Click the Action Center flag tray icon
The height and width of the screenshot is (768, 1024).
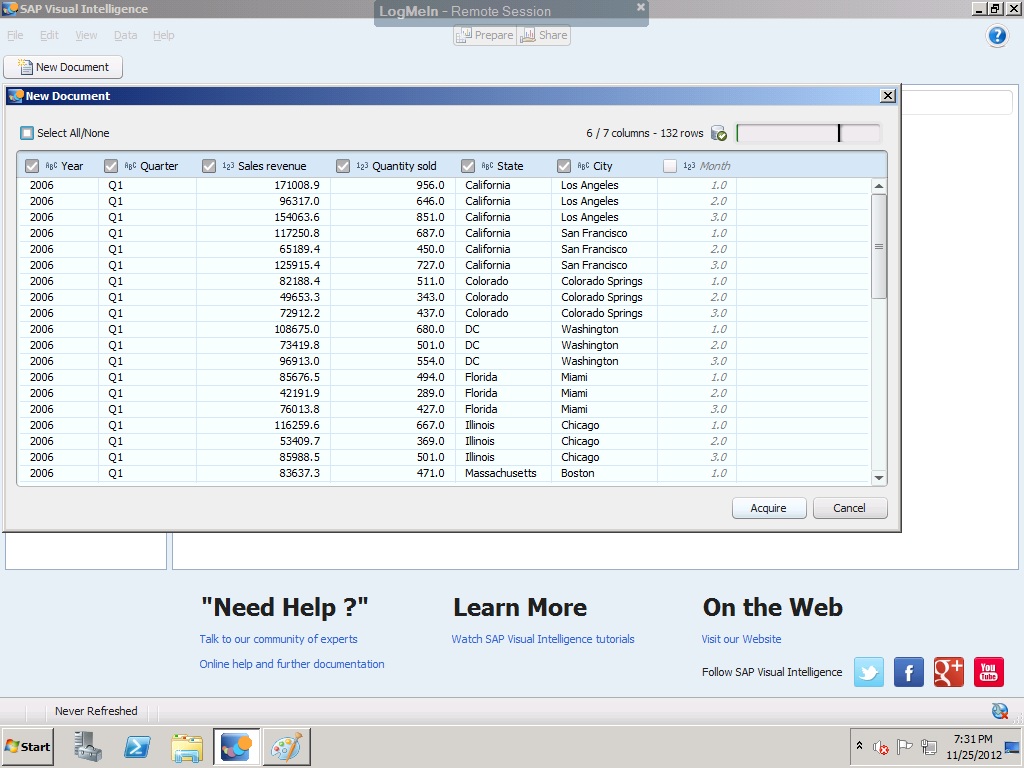pyautogui.click(x=904, y=746)
